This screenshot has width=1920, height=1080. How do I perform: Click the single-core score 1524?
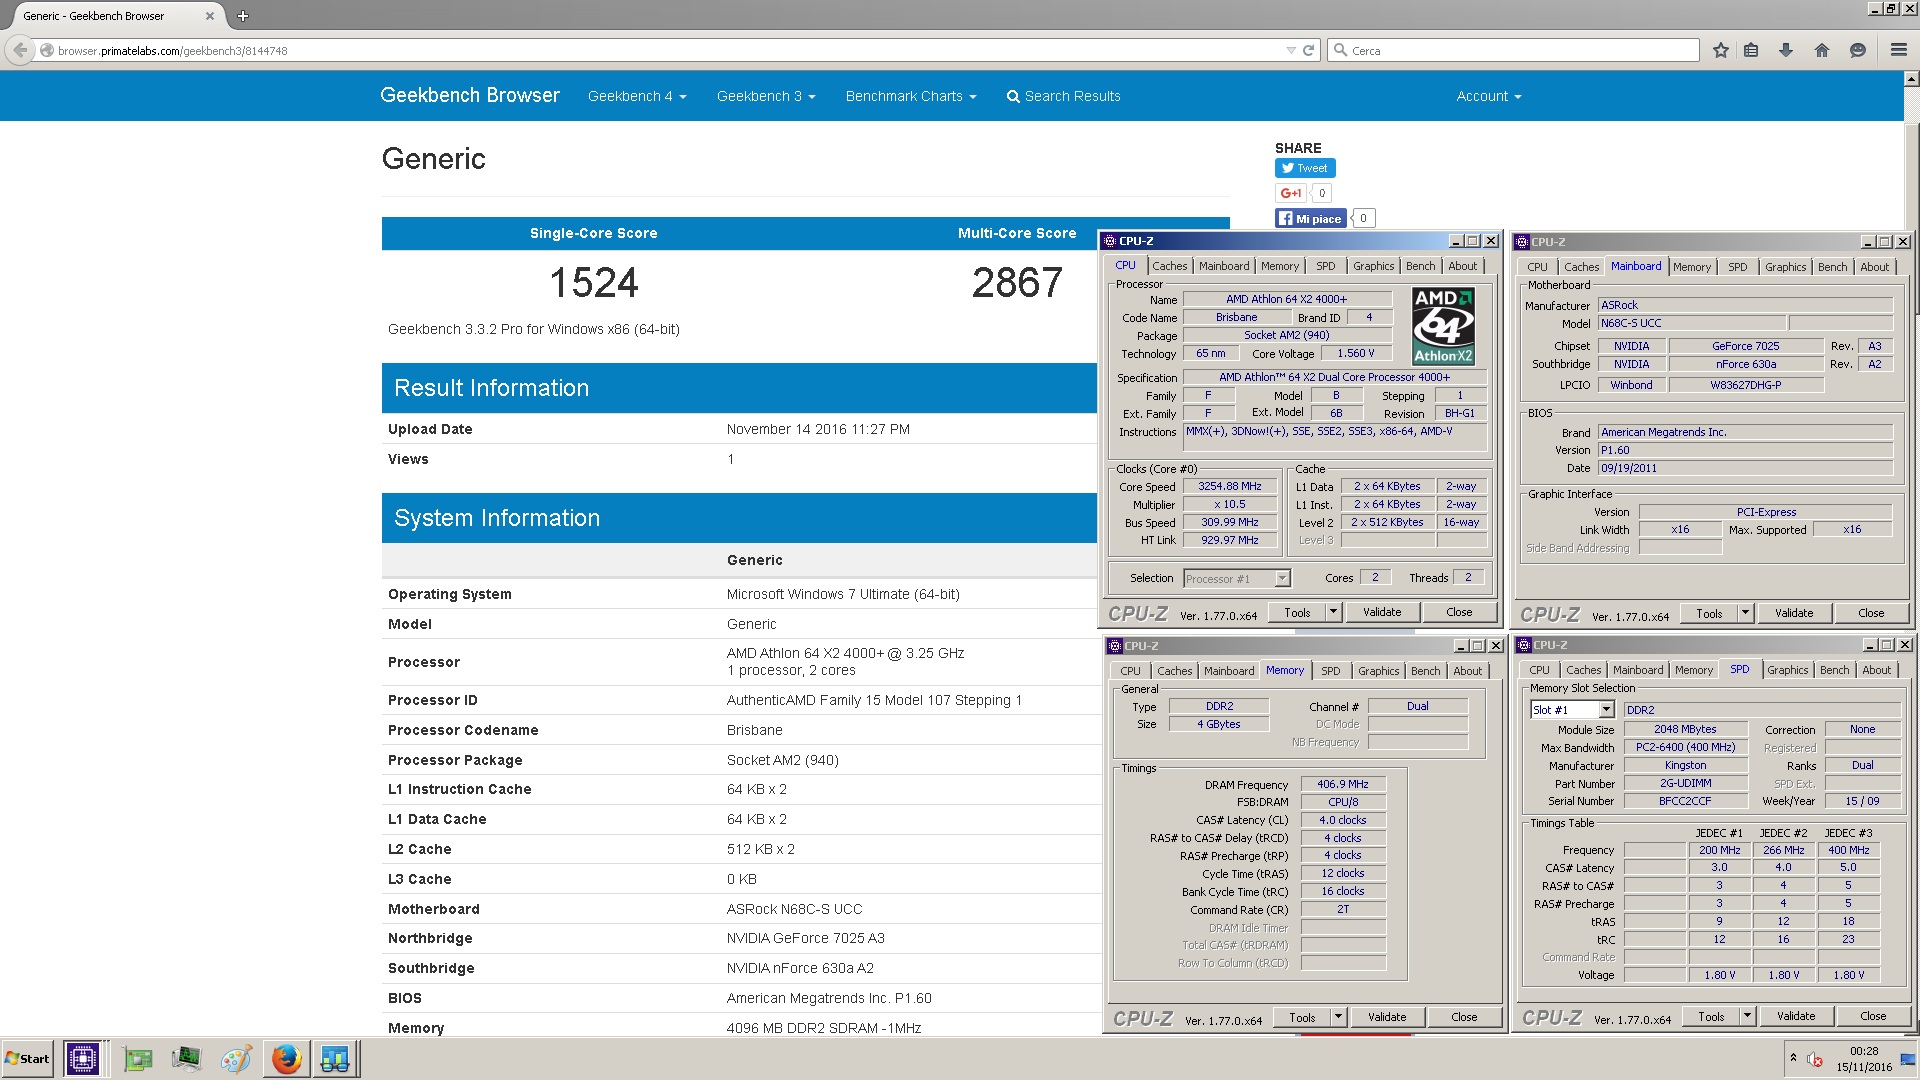coord(594,282)
